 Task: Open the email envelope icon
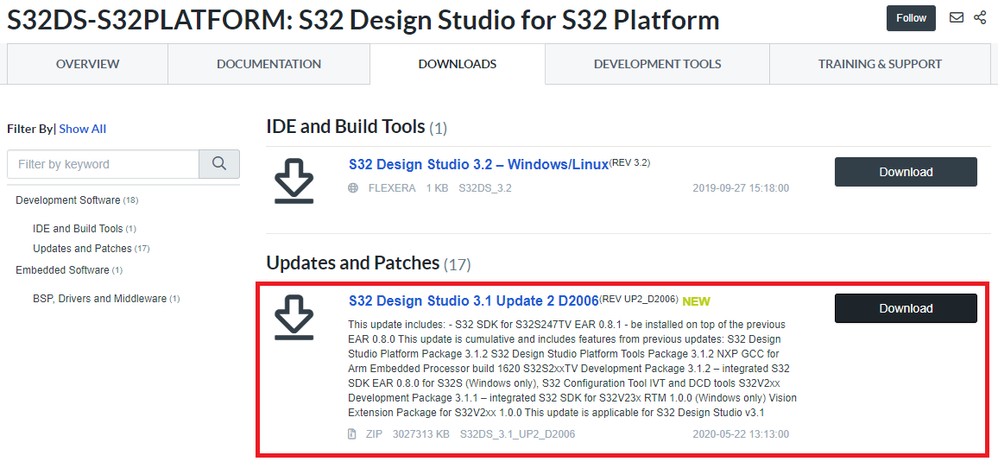click(x=956, y=18)
